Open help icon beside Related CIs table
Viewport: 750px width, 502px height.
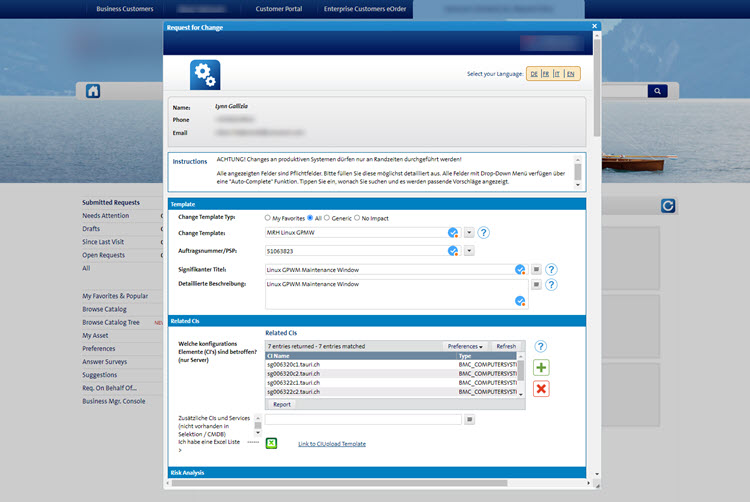click(541, 346)
